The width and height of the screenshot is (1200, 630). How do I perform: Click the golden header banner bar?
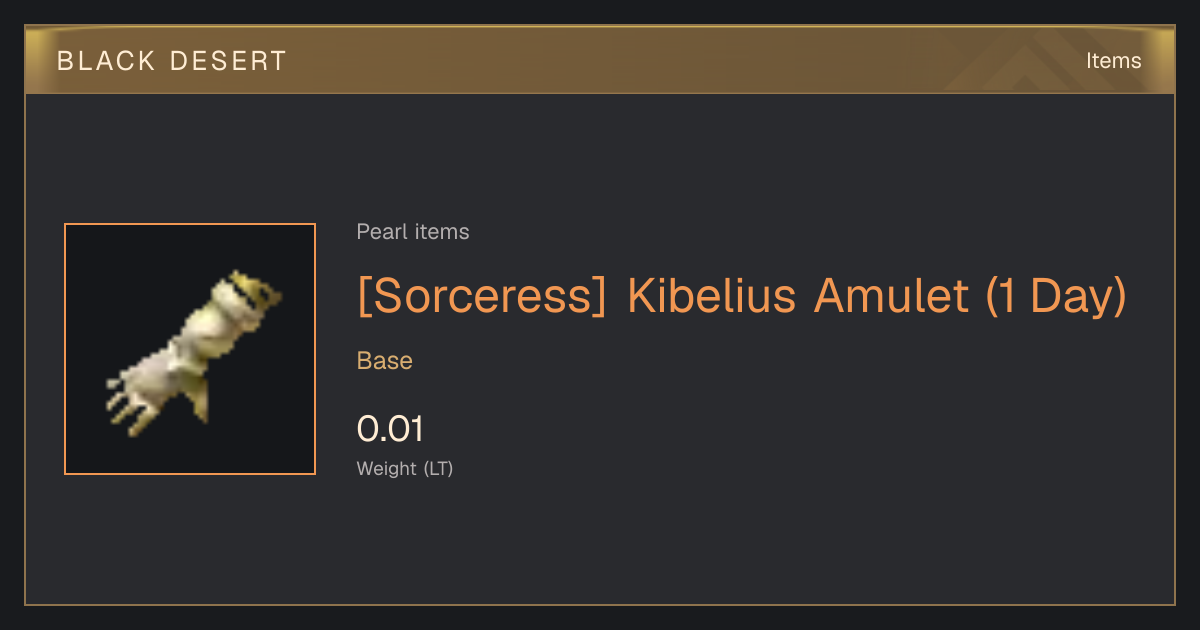tap(600, 60)
